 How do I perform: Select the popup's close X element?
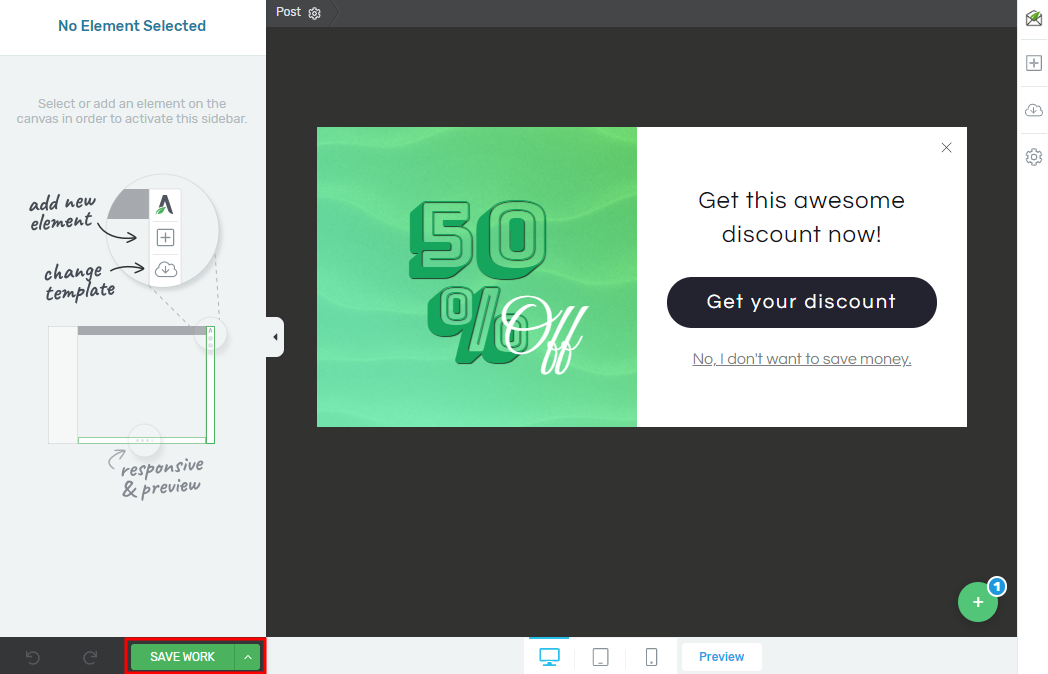click(x=946, y=147)
